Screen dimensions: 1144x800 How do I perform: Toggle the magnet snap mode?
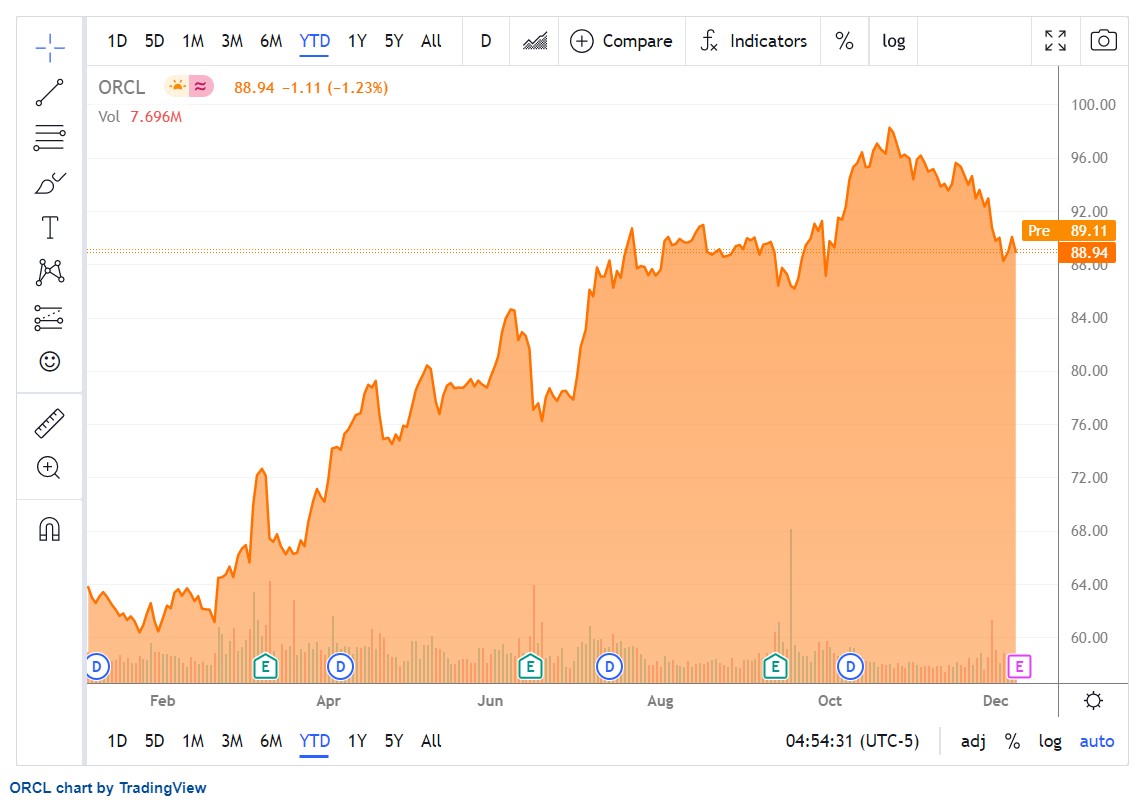[50, 529]
